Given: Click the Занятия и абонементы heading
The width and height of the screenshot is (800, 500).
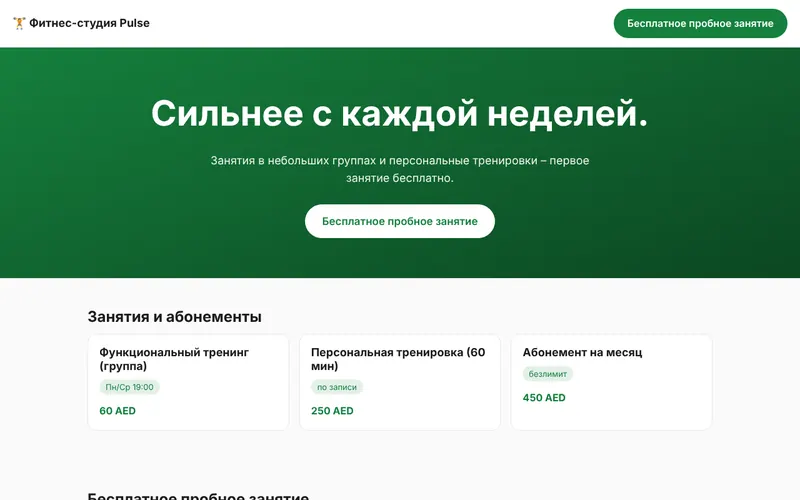Looking at the screenshot, I should tap(174, 317).
